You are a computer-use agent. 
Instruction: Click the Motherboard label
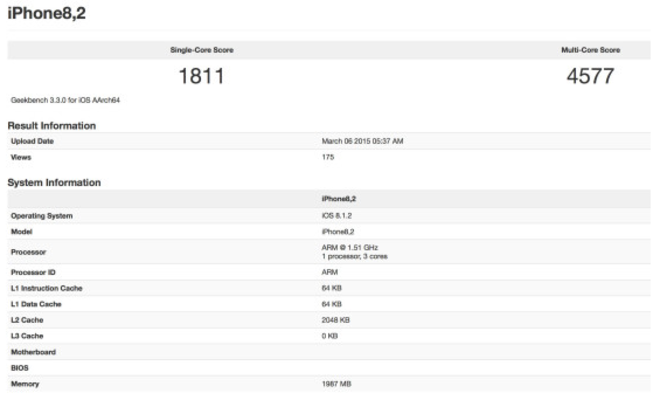coord(33,352)
